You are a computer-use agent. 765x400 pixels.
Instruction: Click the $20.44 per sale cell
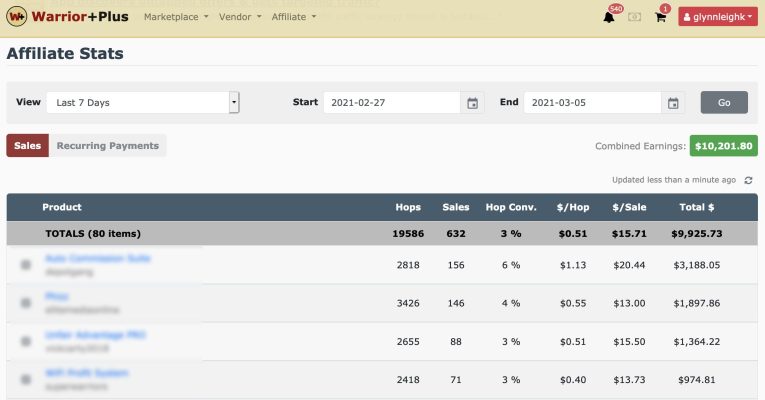pyautogui.click(x=629, y=265)
